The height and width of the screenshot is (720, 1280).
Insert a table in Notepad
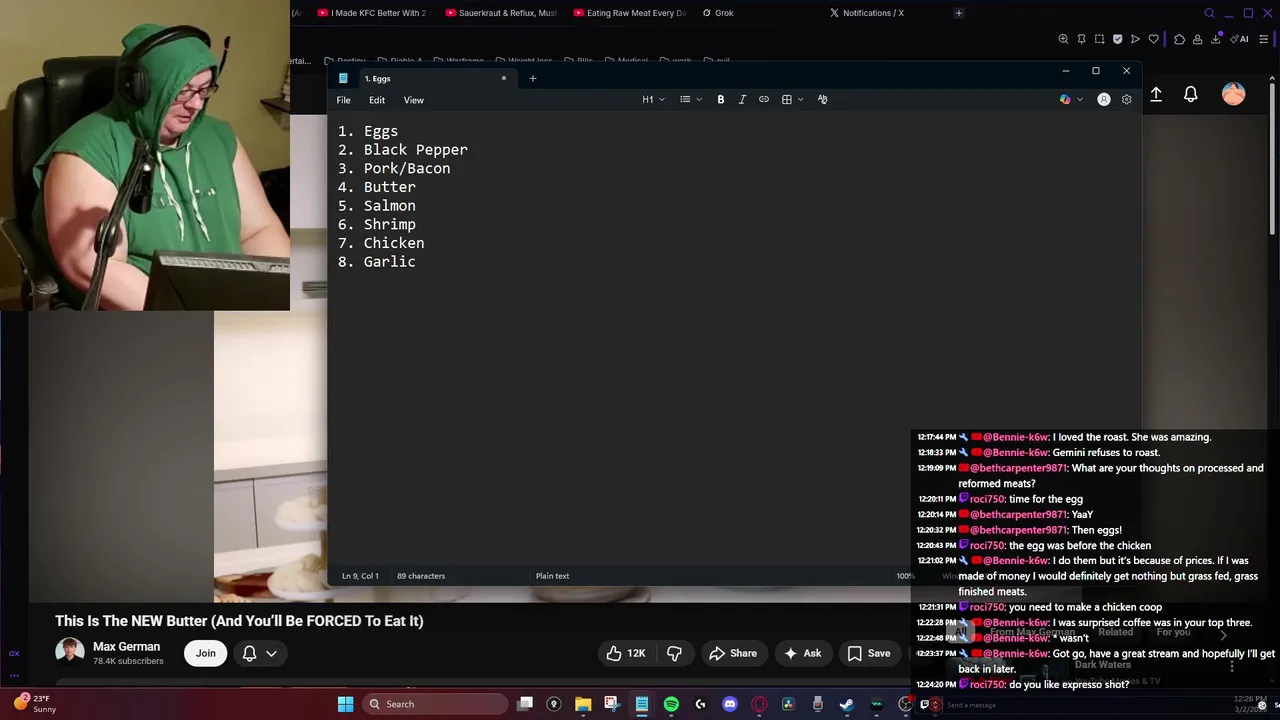pyautogui.click(x=787, y=99)
